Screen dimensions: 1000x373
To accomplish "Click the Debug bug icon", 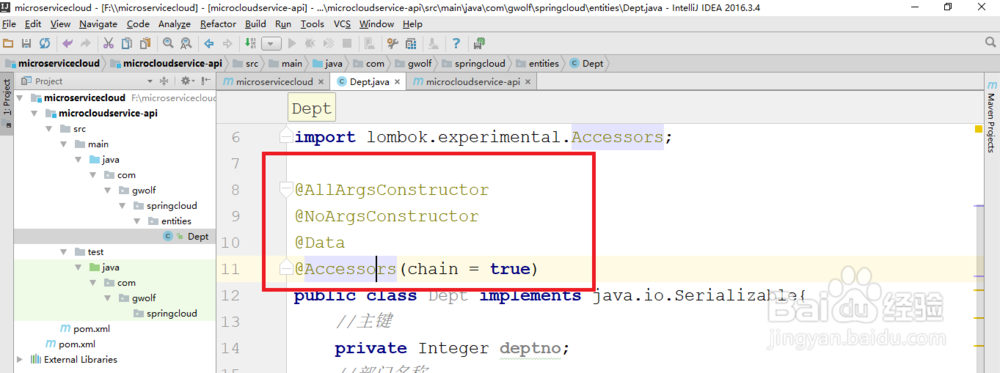I will pos(311,43).
